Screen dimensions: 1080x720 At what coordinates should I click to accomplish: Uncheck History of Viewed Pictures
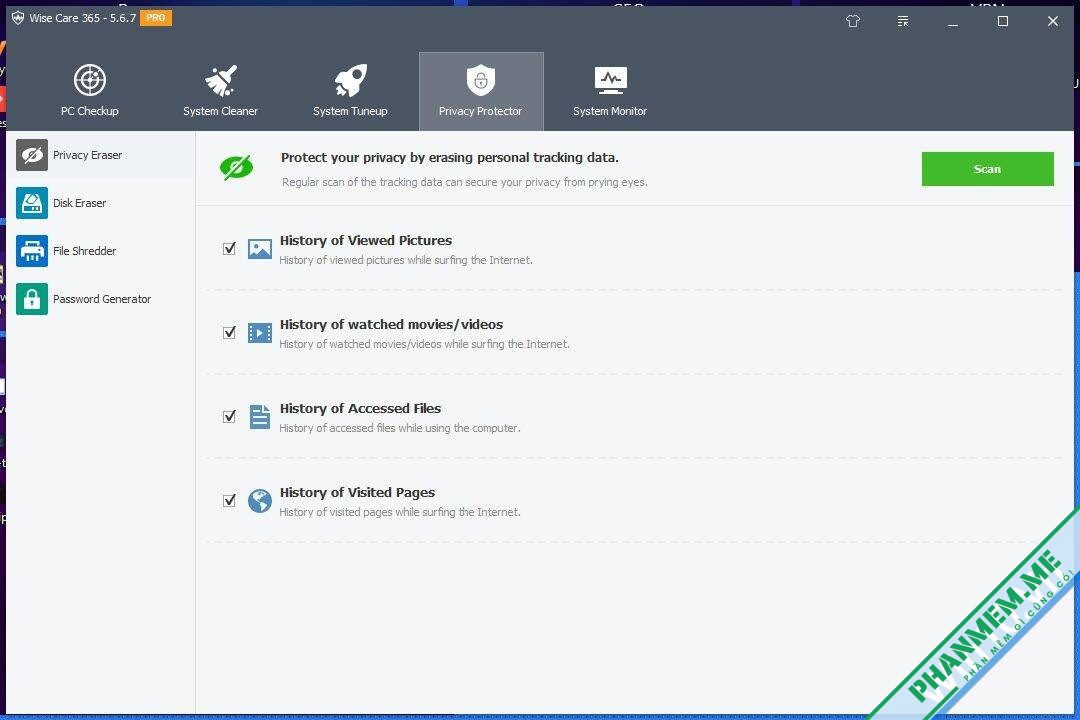coord(229,249)
